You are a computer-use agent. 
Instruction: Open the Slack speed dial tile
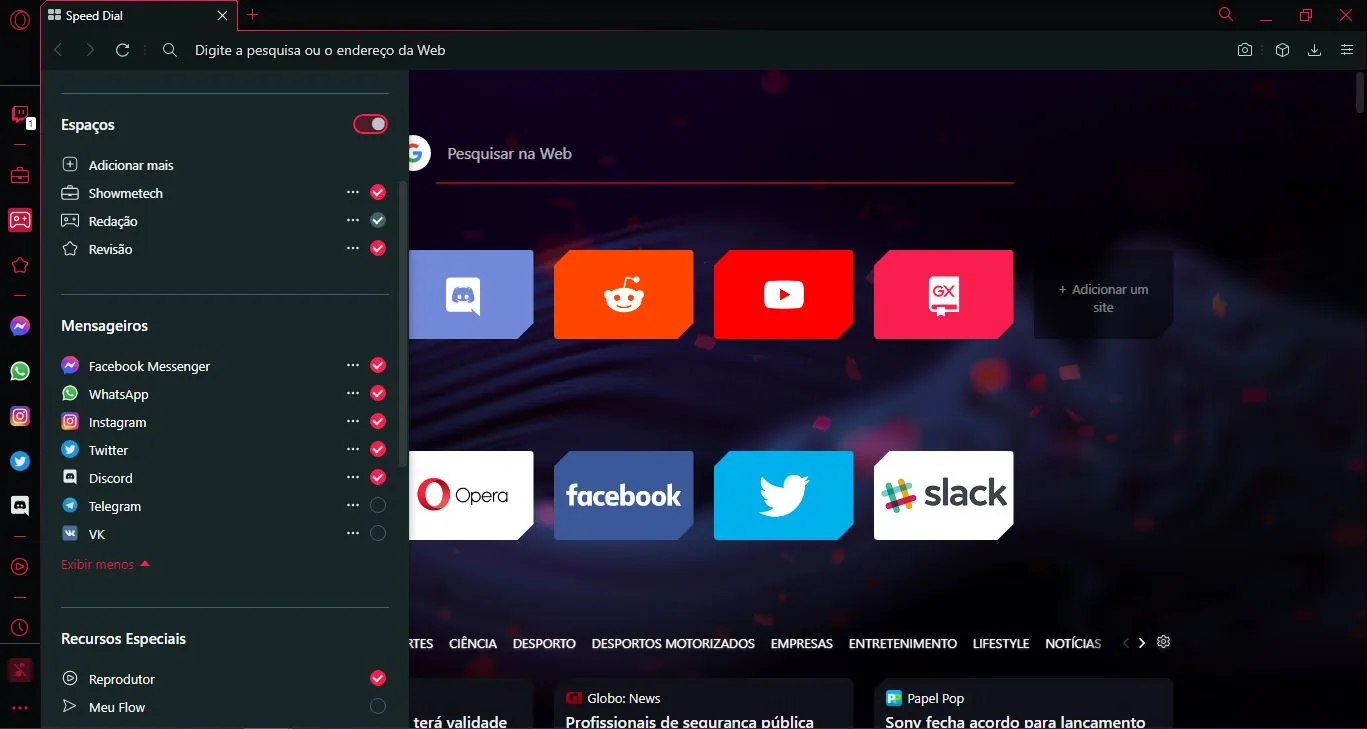[944, 495]
